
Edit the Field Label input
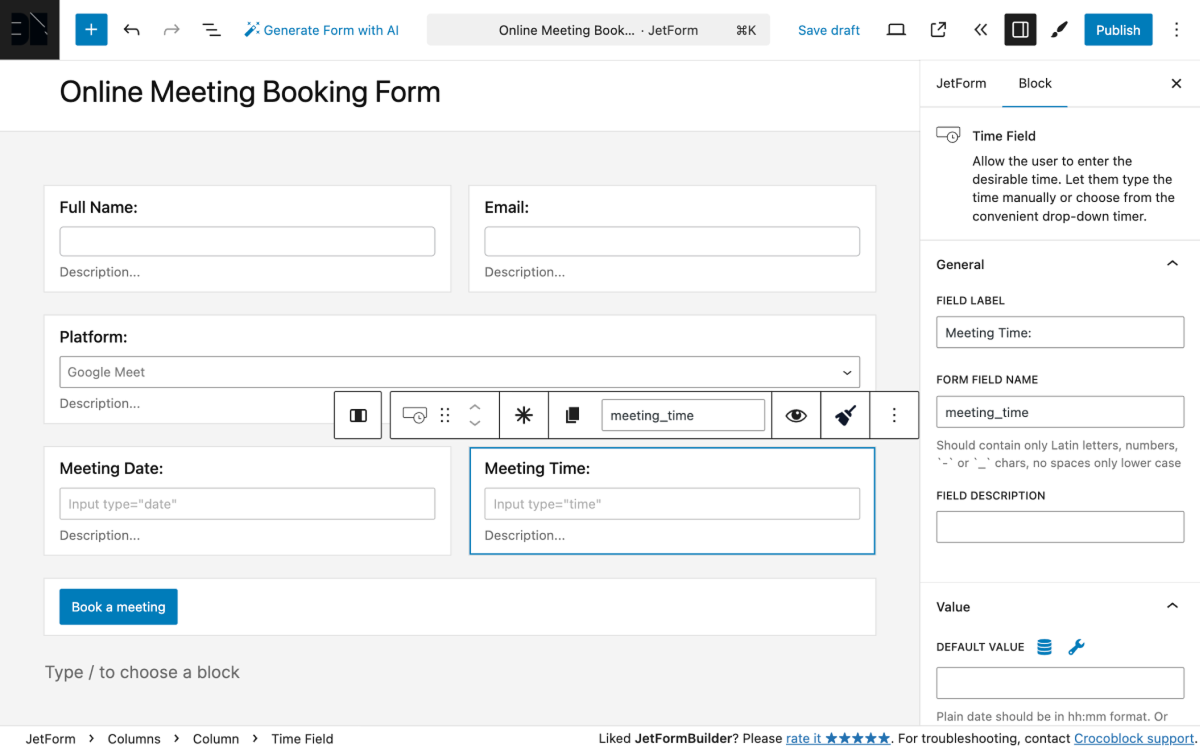click(1060, 332)
